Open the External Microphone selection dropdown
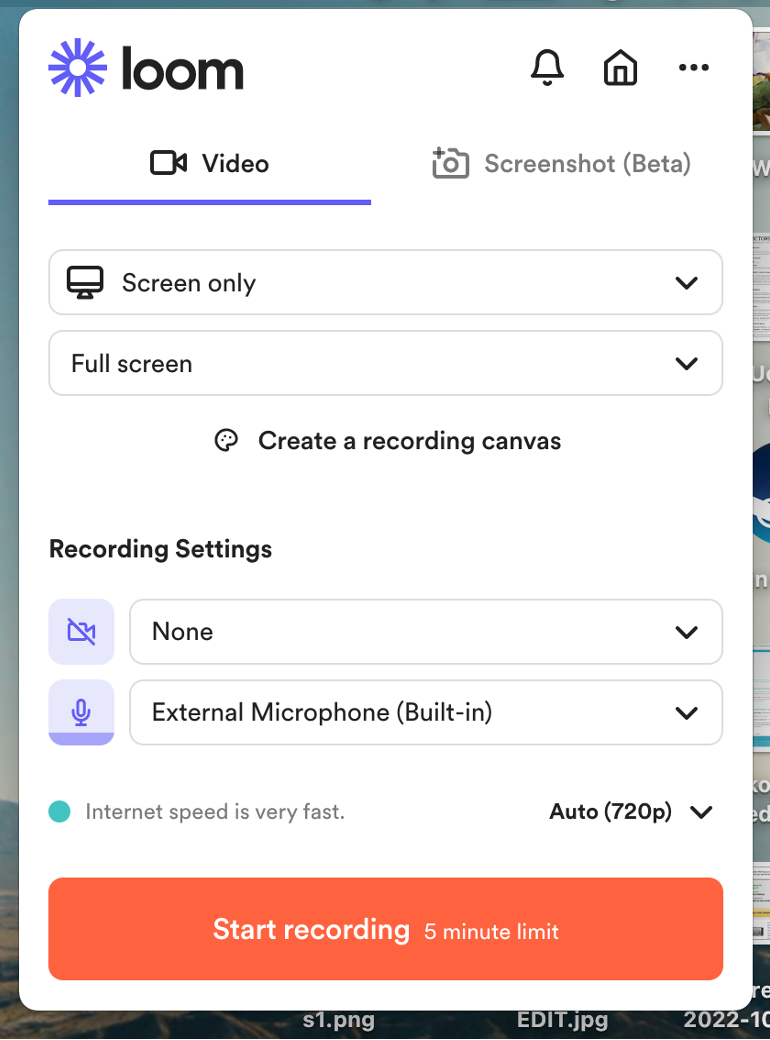Viewport: 770px width, 1040px height. 687,712
